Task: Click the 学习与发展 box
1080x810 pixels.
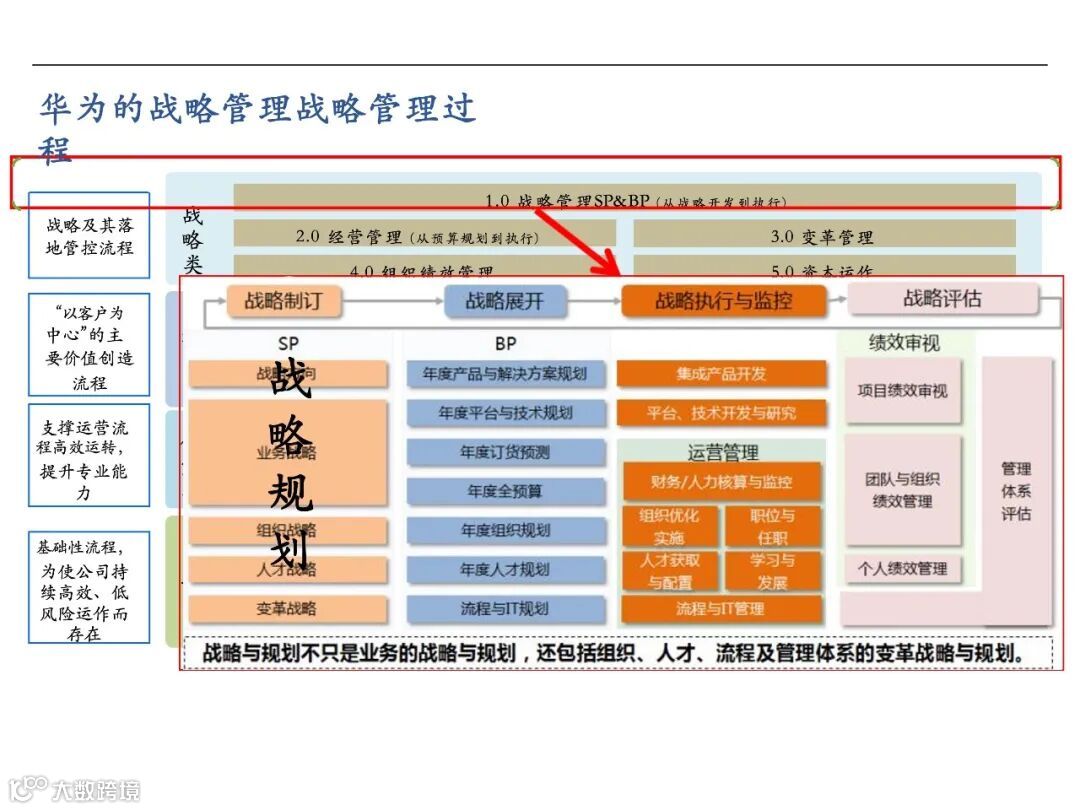Action: pyautogui.click(x=772, y=571)
